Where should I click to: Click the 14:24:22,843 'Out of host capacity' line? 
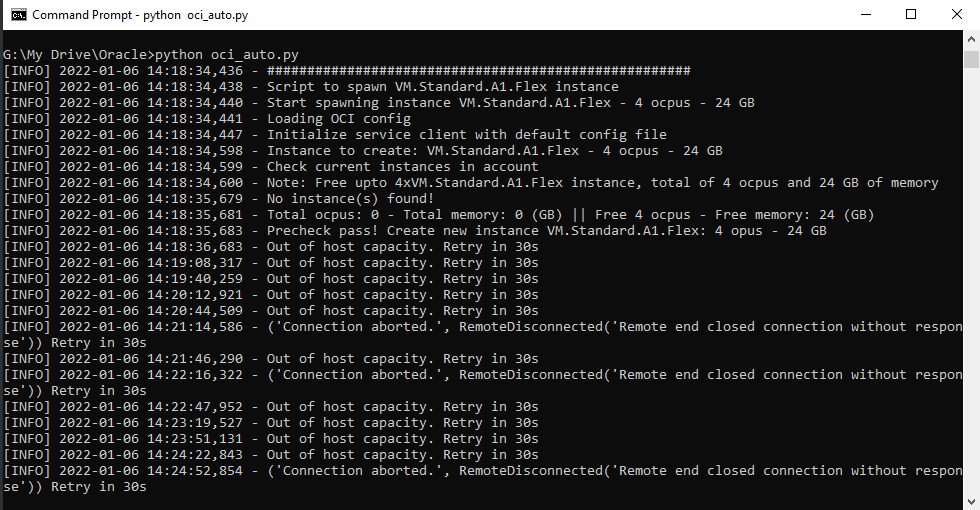271,455
